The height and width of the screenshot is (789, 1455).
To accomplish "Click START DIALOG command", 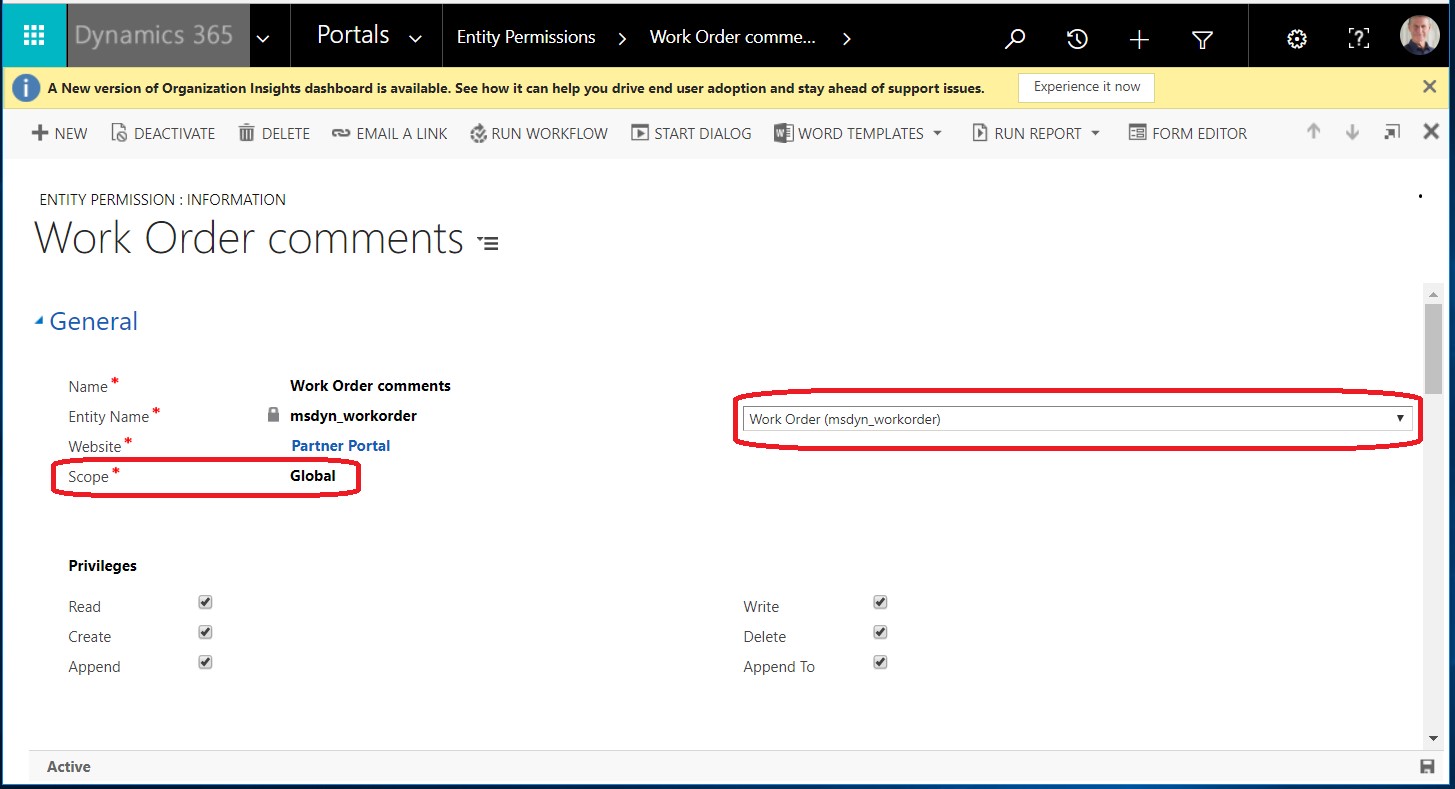I will click(x=692, y=133).
